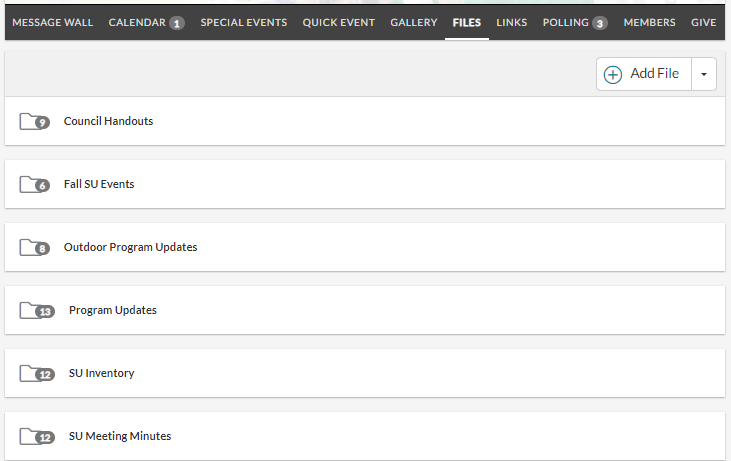
Task: Click the Fall SU Events folder icon
Action: coord(34,185)
